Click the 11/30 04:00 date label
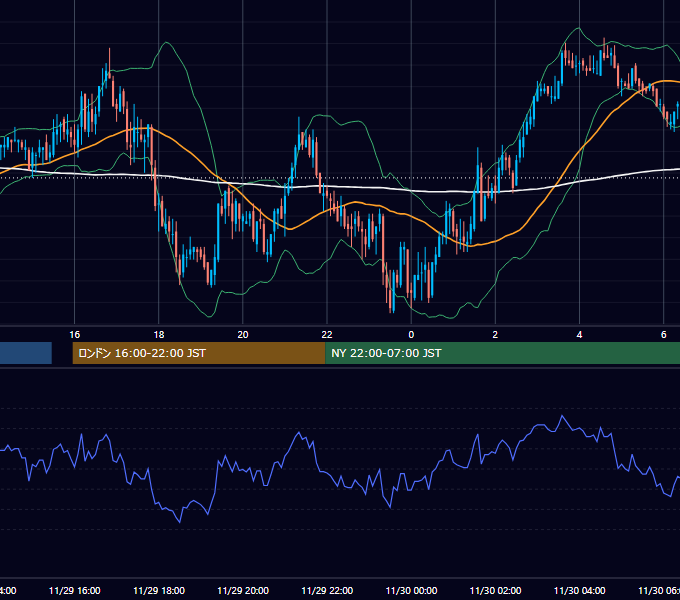The width and height of the screenshot is (680, 600). 579,590
